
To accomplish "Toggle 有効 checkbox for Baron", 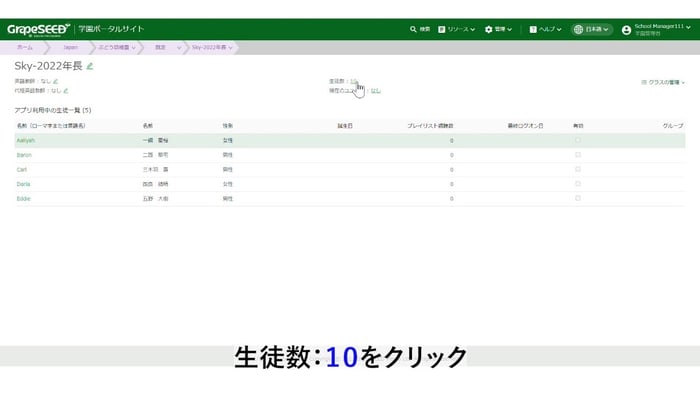I will click(x=578, y=155).
